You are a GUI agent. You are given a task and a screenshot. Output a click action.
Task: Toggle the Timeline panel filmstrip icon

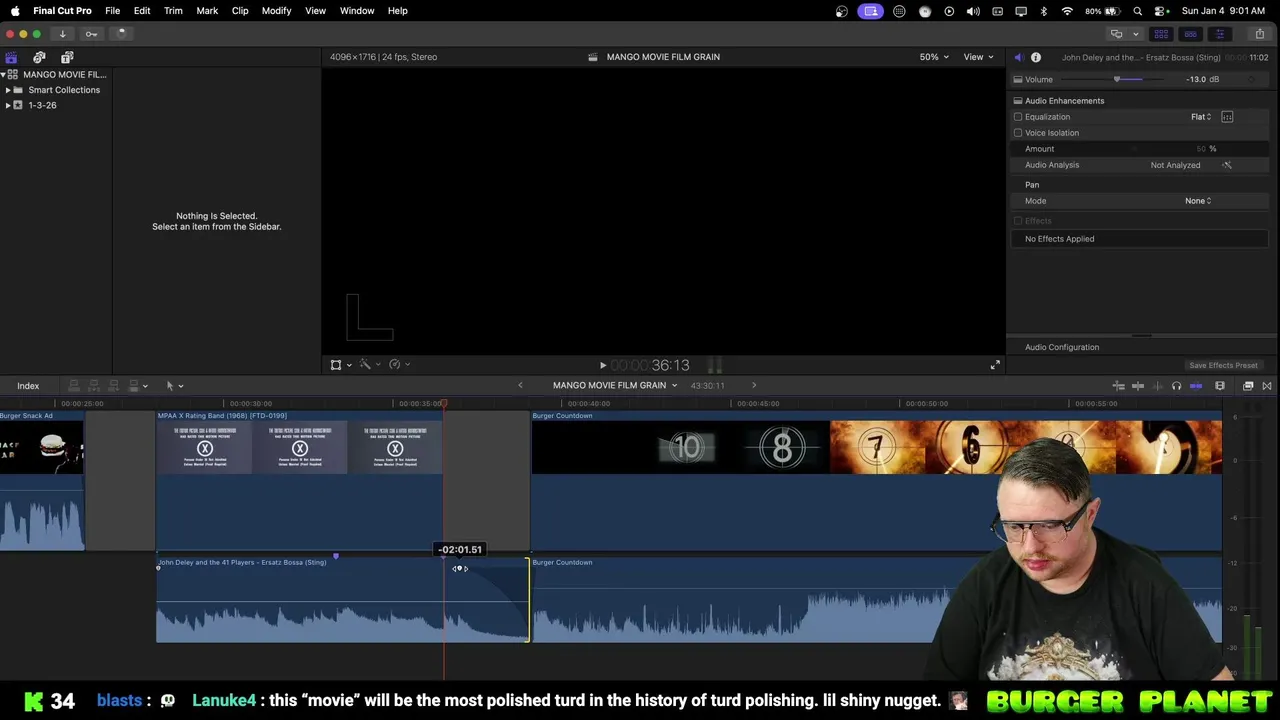click(x=1190, y=33)
